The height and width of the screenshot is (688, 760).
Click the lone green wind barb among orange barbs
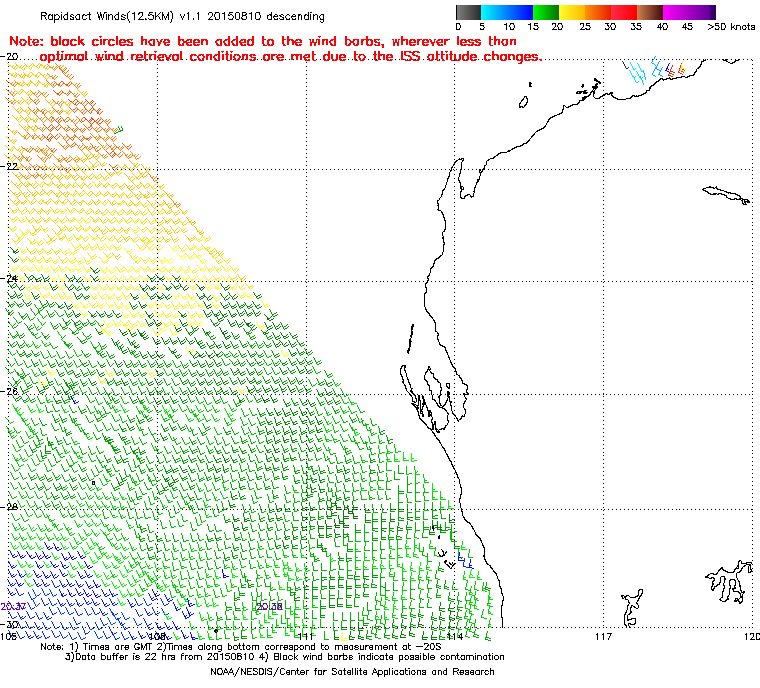click(118, 129)
